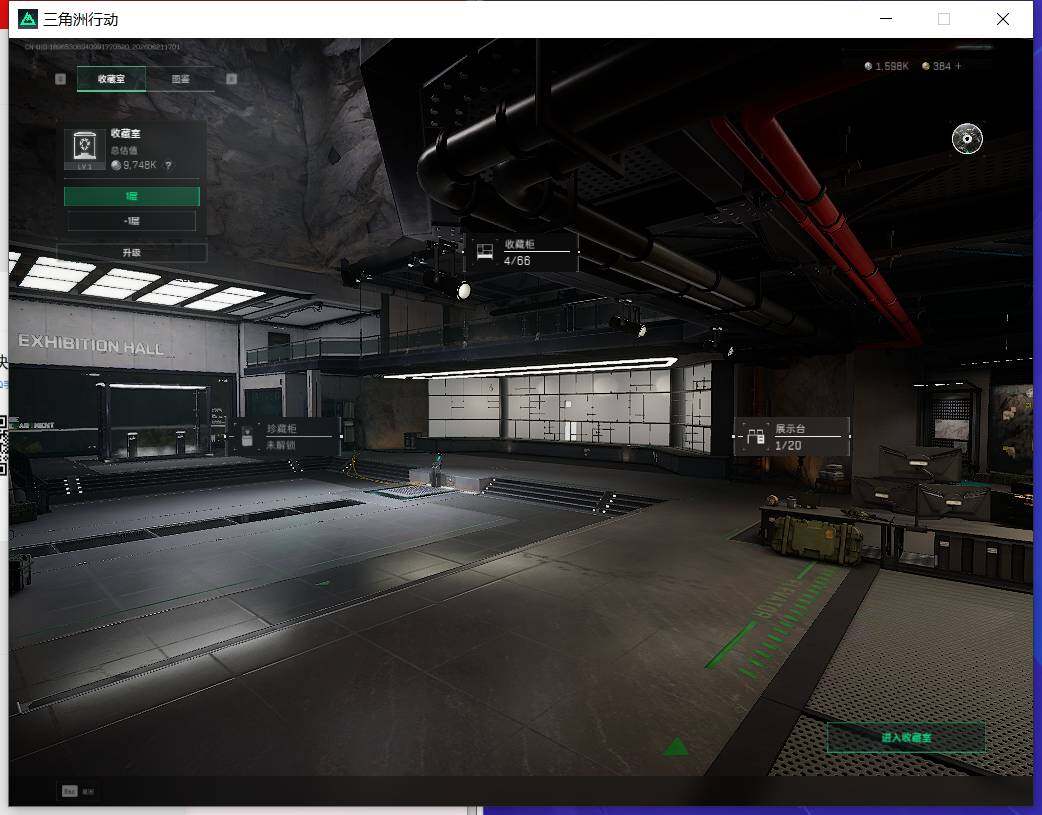
Task: Click the 收藏柜 cabinet icon
Action: (485, 251)
